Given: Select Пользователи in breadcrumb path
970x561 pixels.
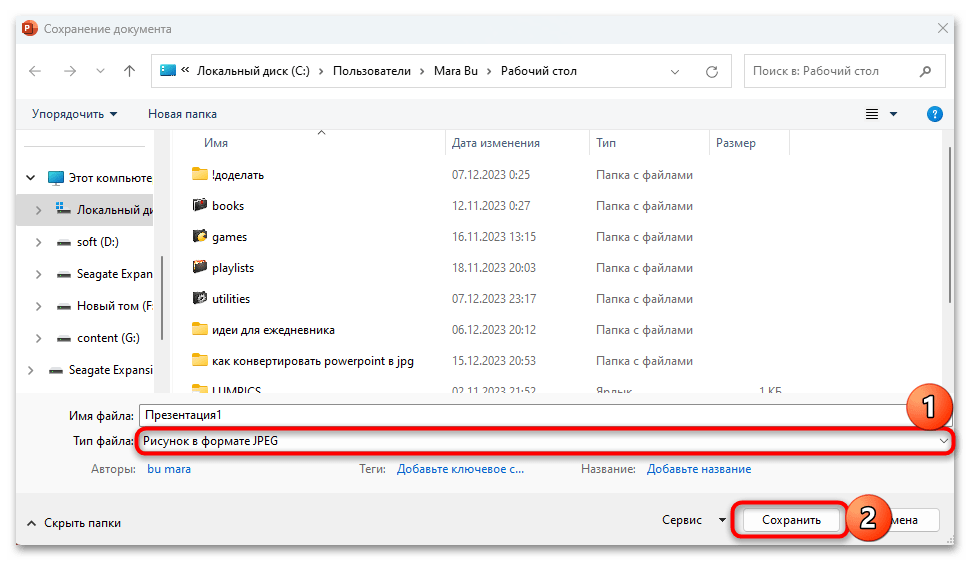Looking at the screenshot, I should [372, 71].
